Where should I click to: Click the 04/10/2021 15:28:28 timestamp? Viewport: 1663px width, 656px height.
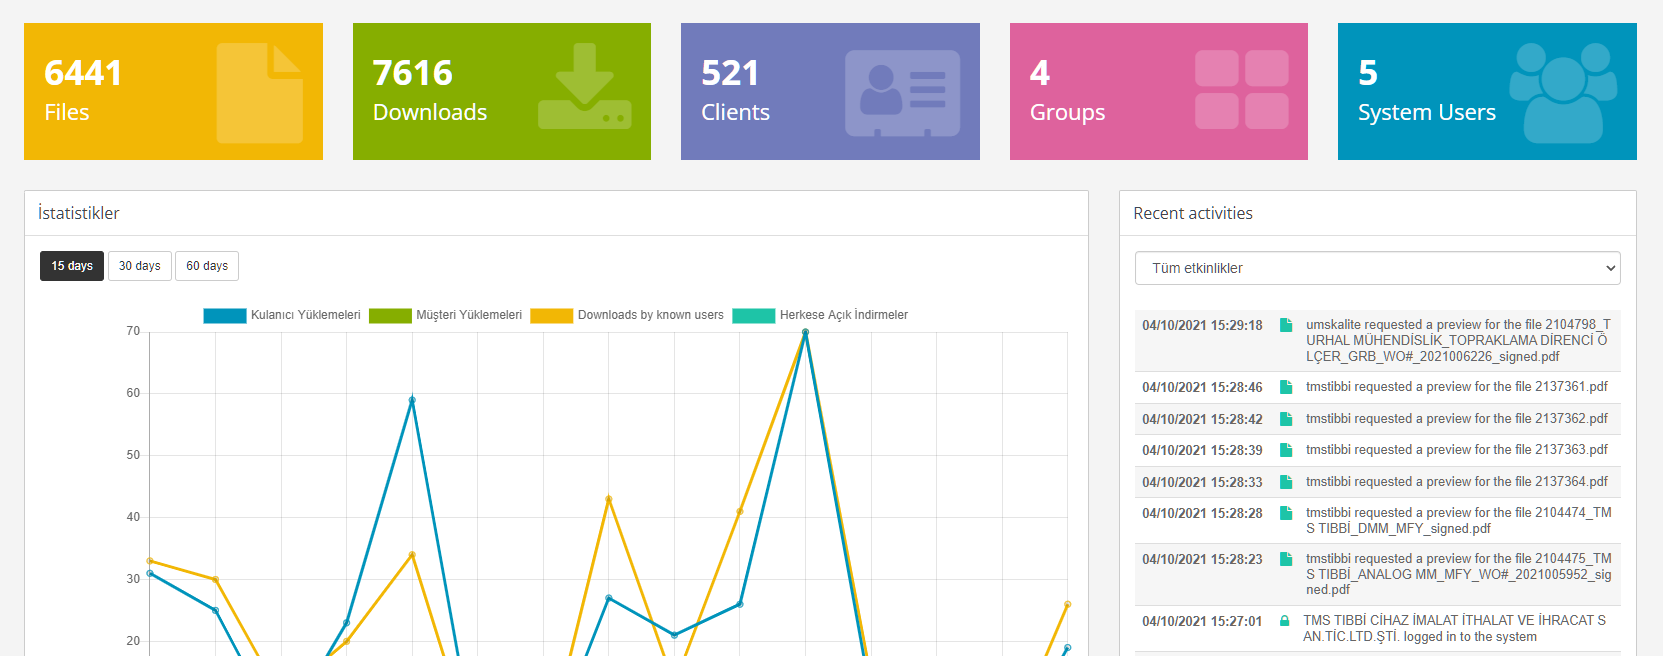(x=1202, y=513)
